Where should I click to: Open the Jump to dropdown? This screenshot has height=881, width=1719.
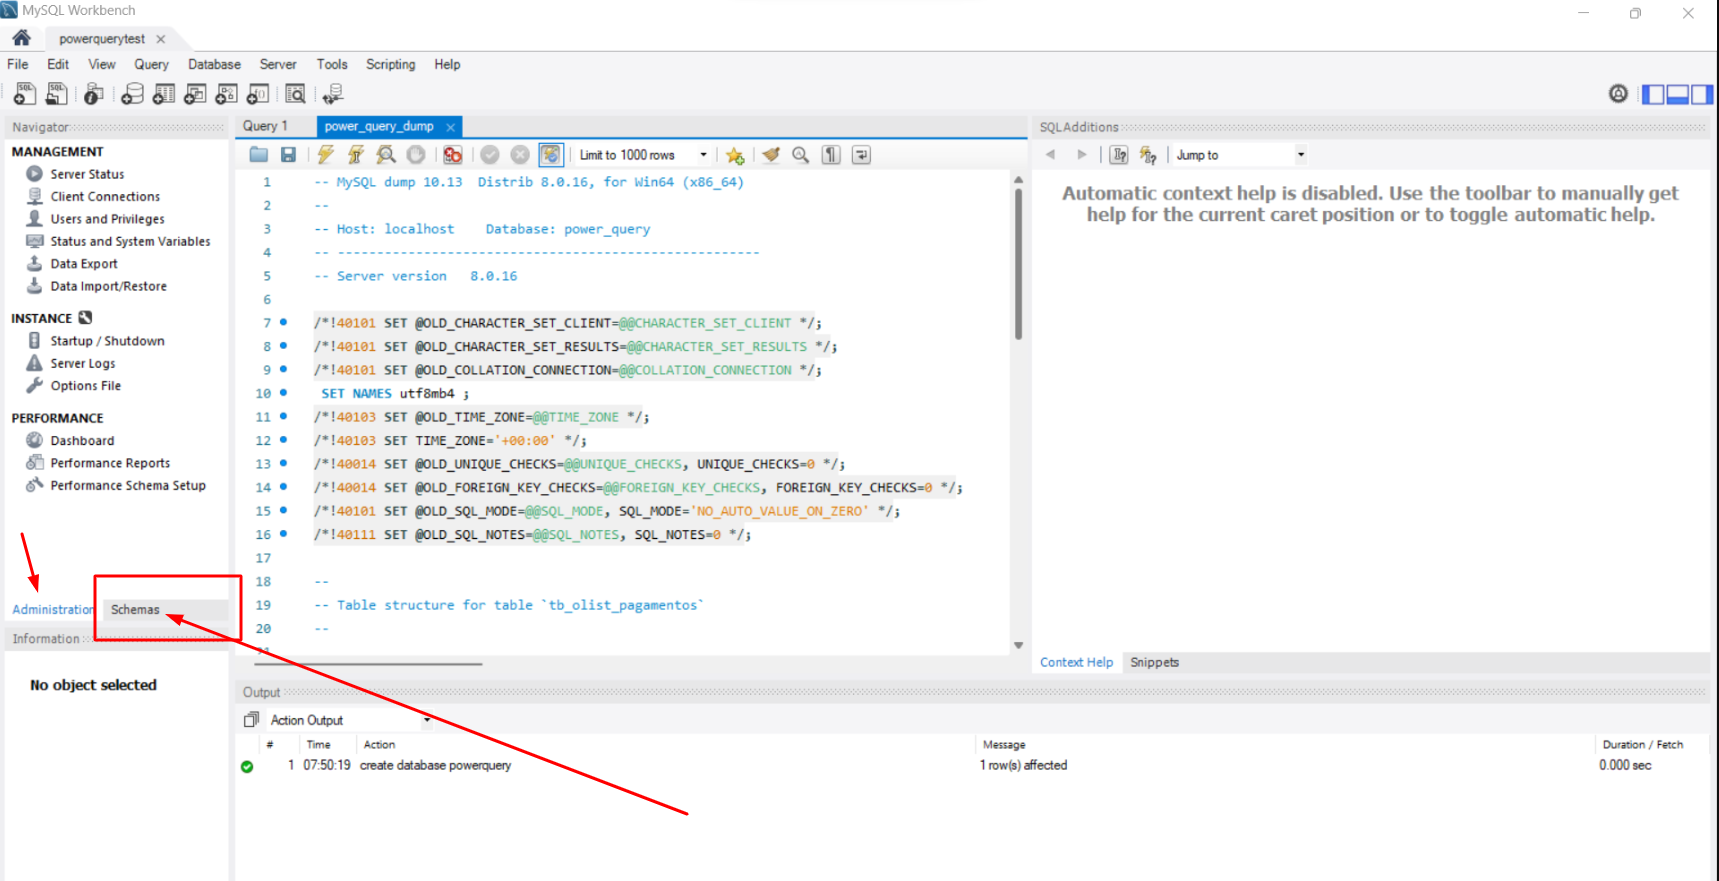[1240, 155]
